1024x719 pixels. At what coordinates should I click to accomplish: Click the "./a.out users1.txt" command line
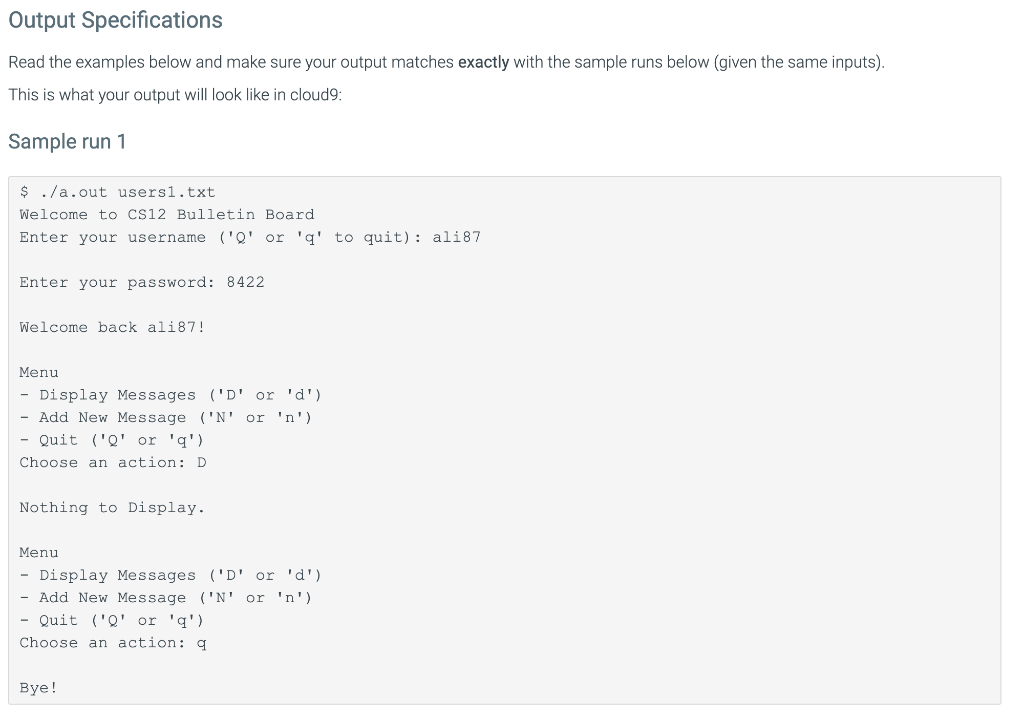coord(117,192)
